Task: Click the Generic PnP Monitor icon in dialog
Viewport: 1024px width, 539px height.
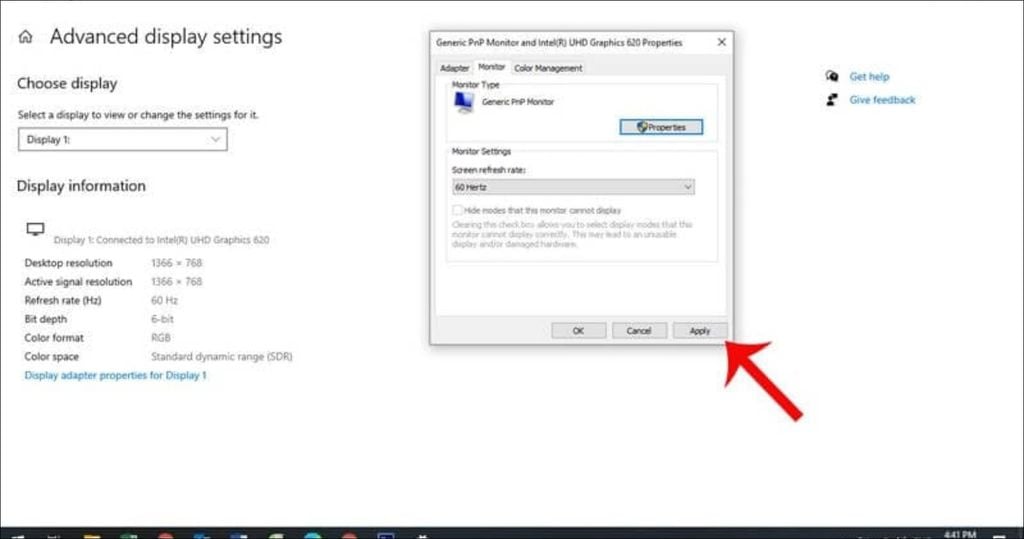Action: point(464,103)
